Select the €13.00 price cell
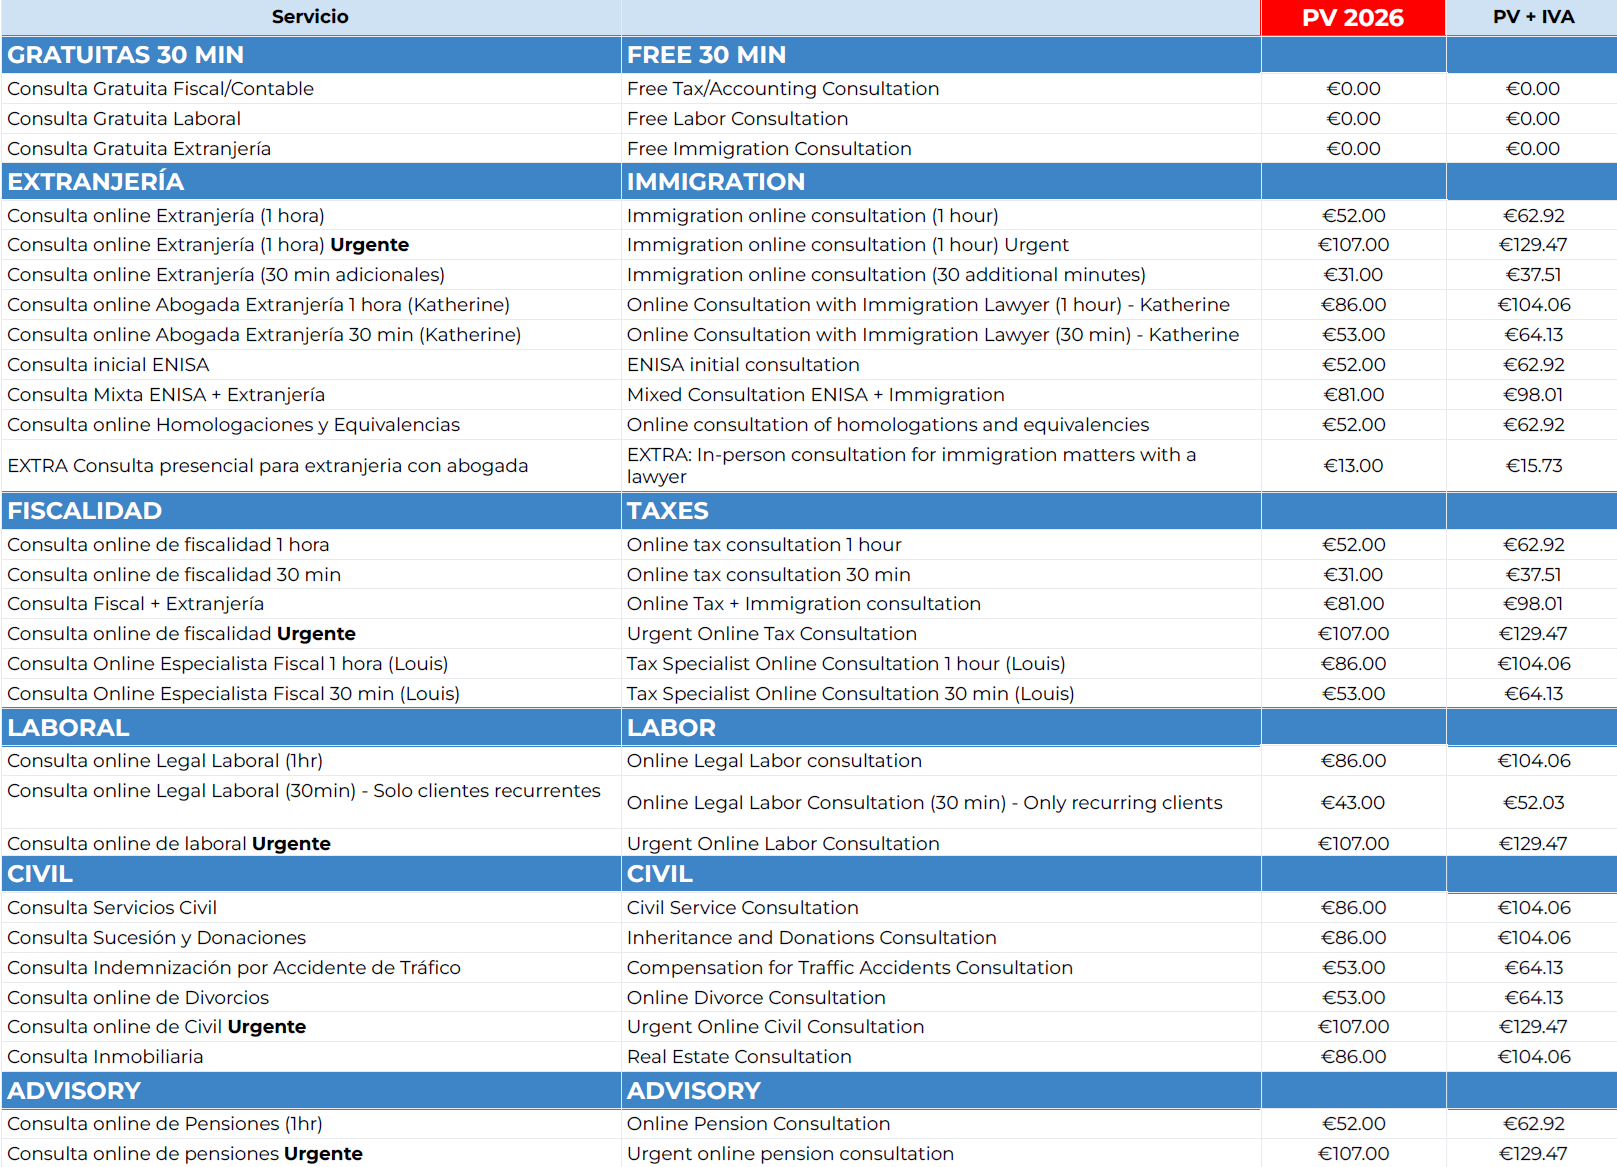The image size is (1617, 1167). point(1353,466)
